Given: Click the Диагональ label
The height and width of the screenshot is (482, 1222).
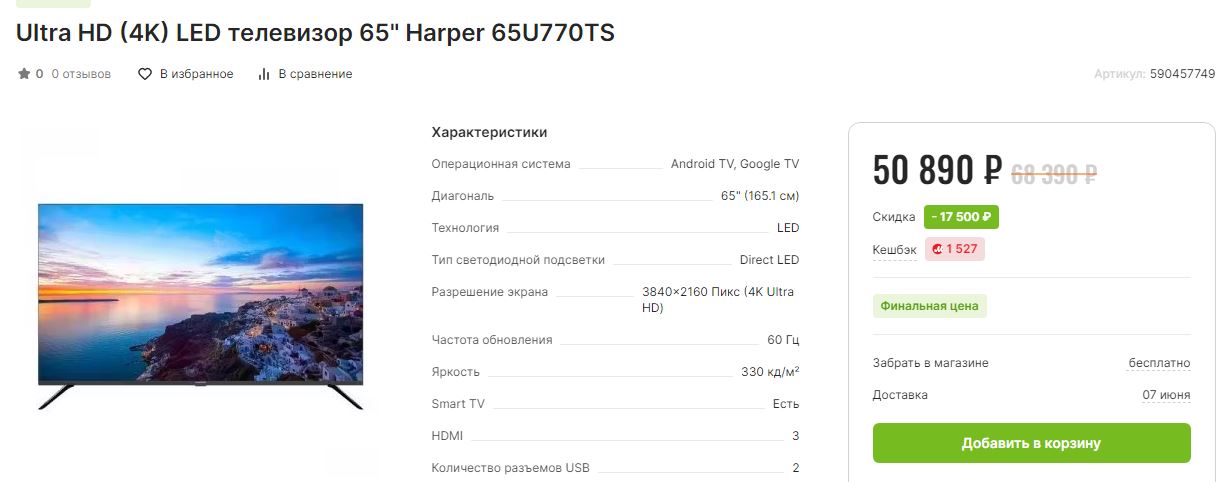Looking at the screenshot, I should point(462,196).
